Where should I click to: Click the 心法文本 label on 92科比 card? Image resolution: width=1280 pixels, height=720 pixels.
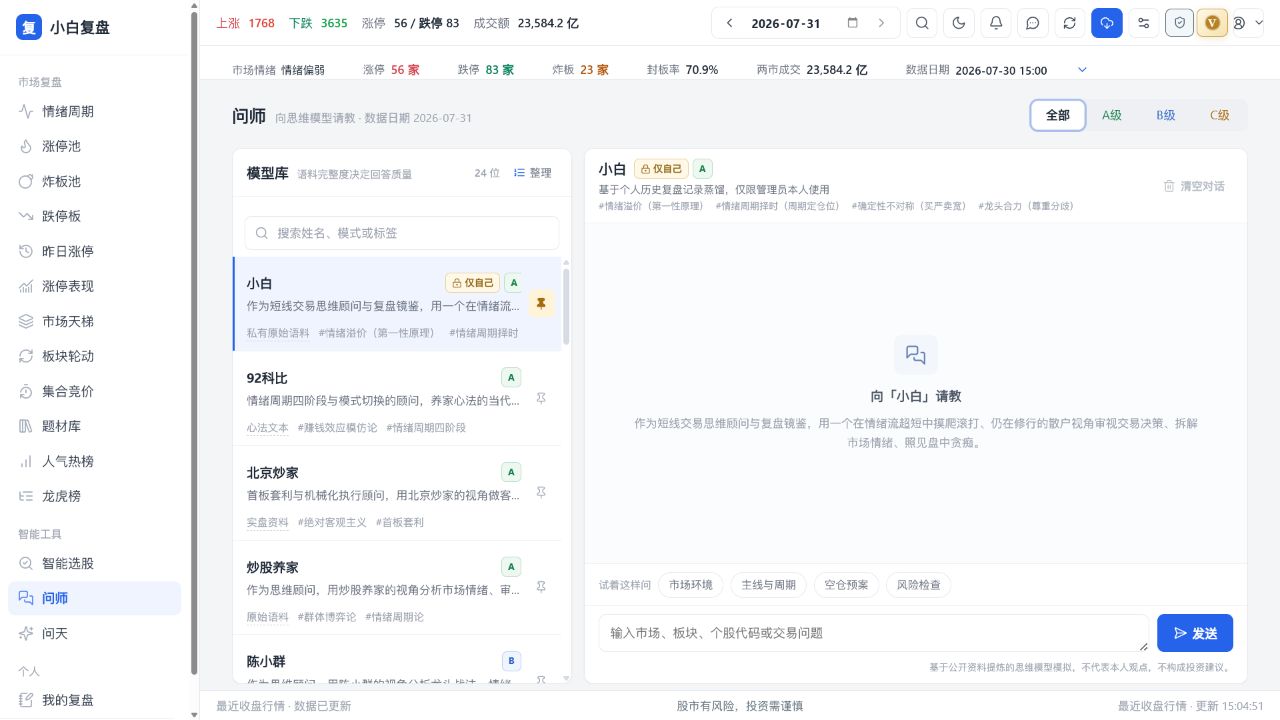[267, 427]
